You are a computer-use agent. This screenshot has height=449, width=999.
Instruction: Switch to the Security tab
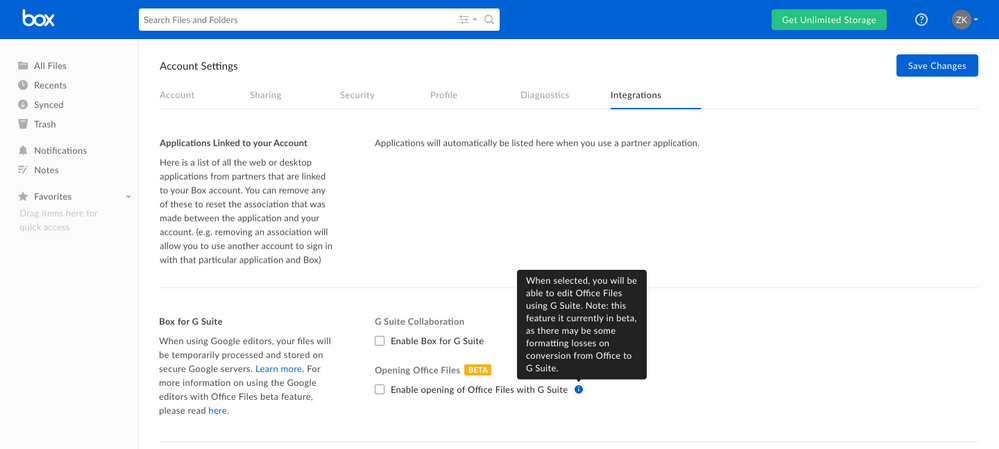coord(357,95)
